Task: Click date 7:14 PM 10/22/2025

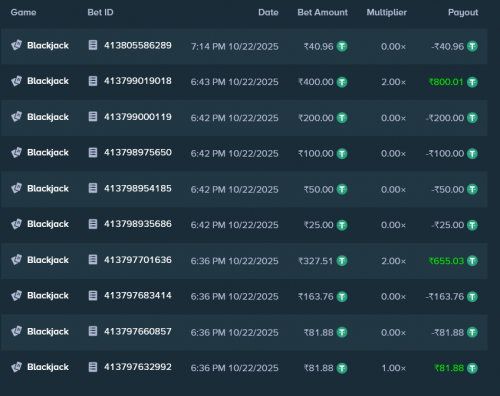Action: point(234,47)
